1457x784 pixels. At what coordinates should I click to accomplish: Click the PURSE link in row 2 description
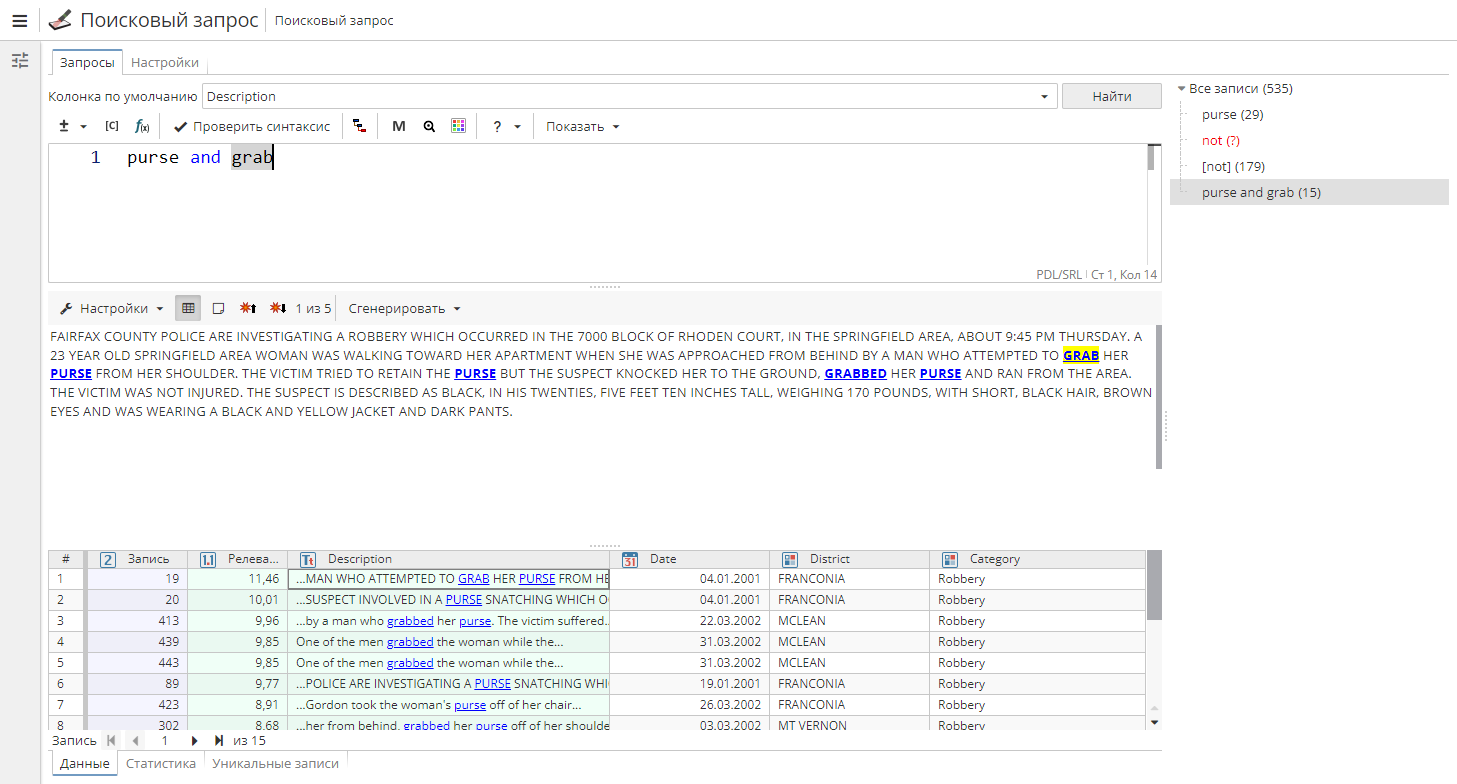[464, 600]
